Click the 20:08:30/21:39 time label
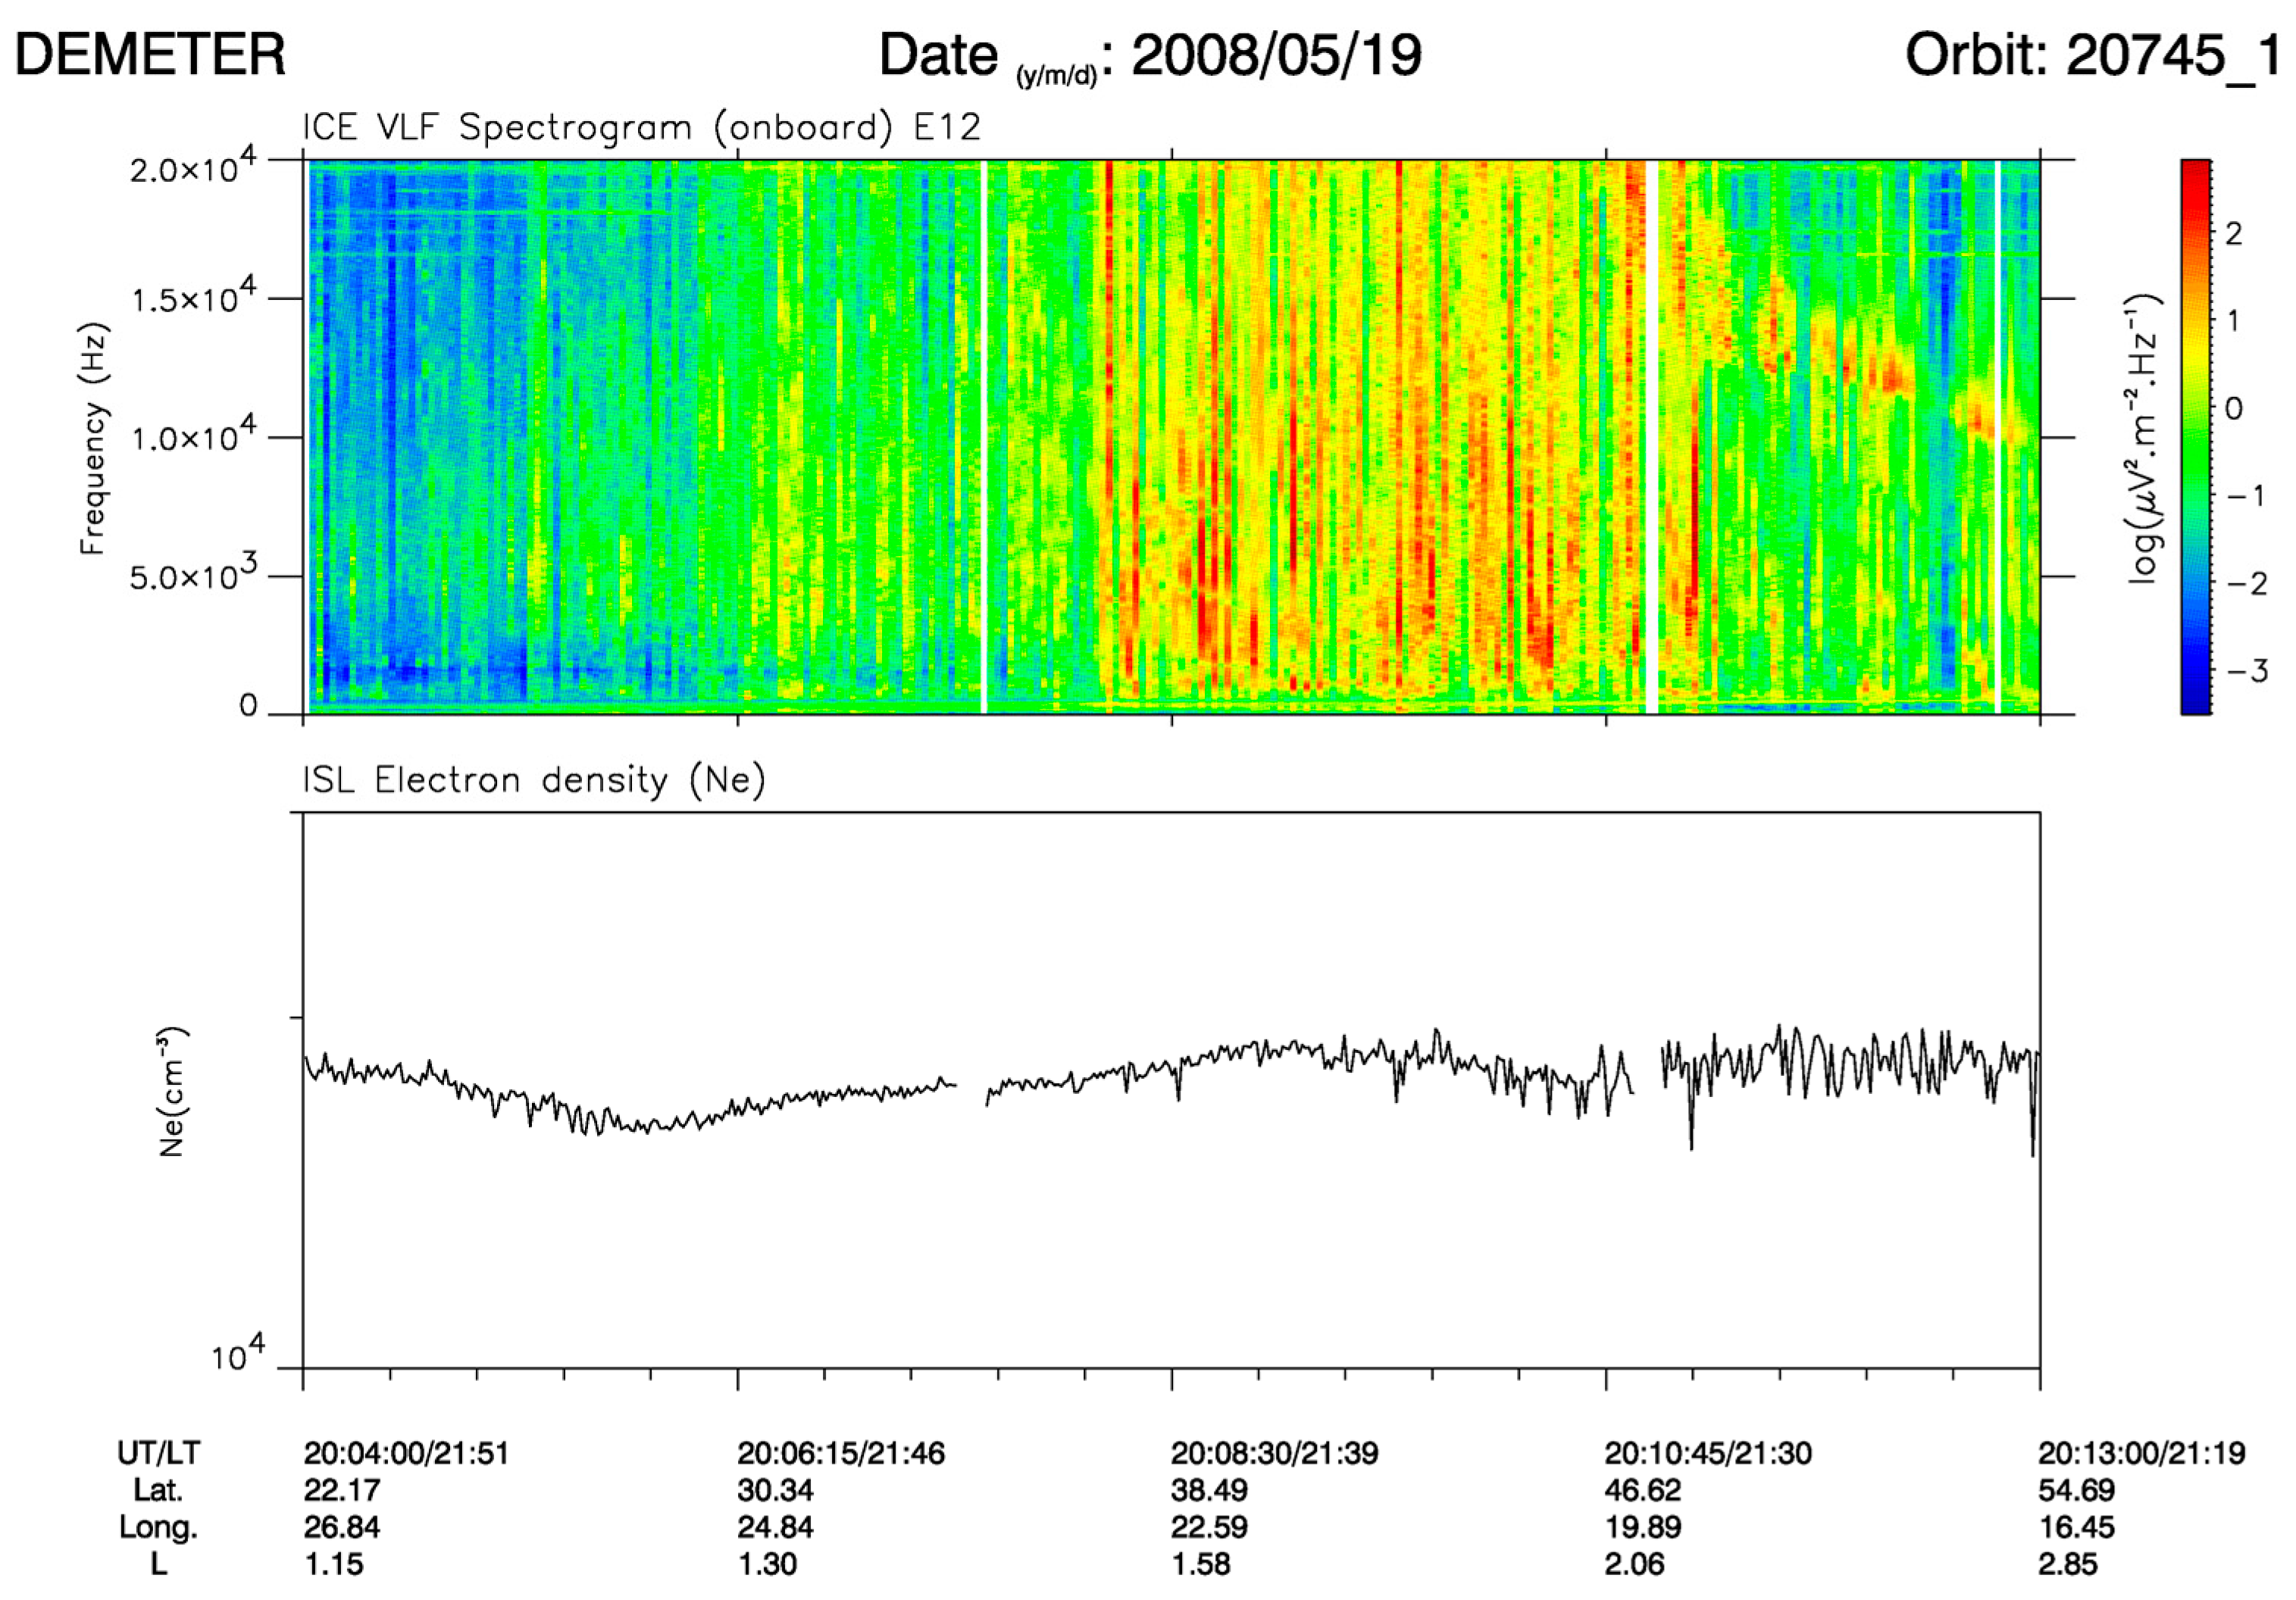This screenshot has width=2296, height=1600. 1274,1453
